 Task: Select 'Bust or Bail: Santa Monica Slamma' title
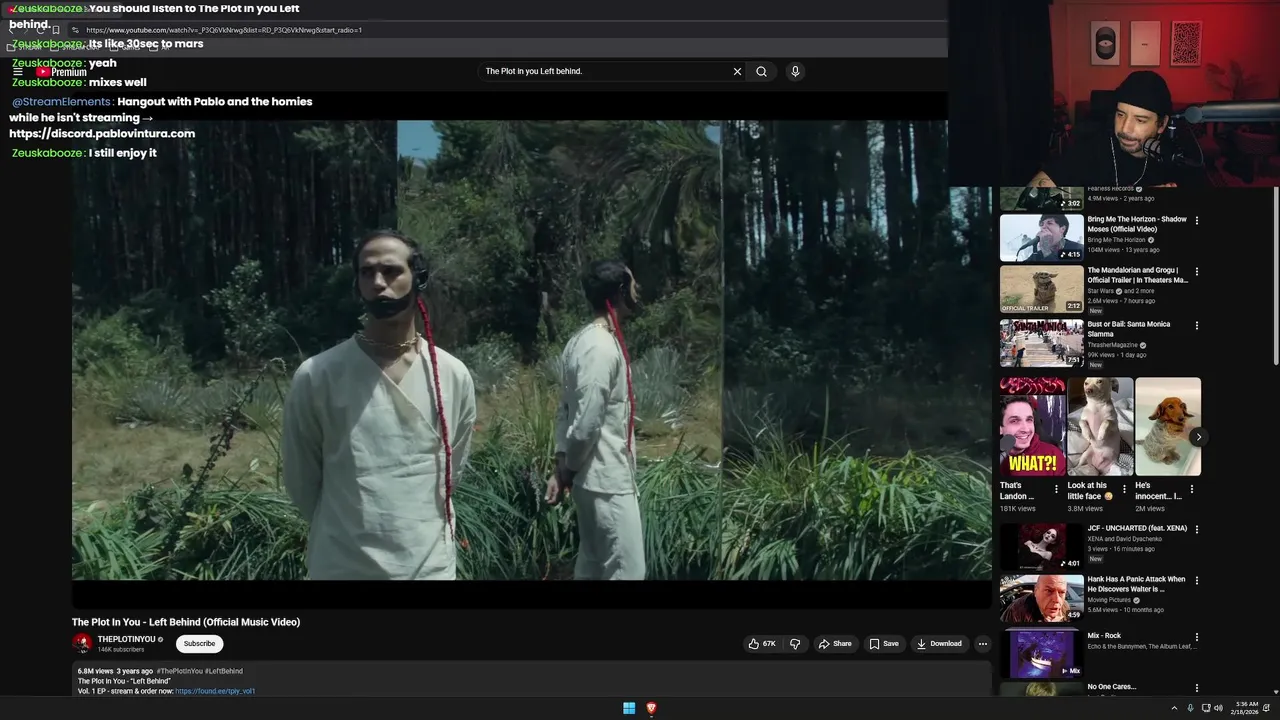click(x=1129, y=329)
